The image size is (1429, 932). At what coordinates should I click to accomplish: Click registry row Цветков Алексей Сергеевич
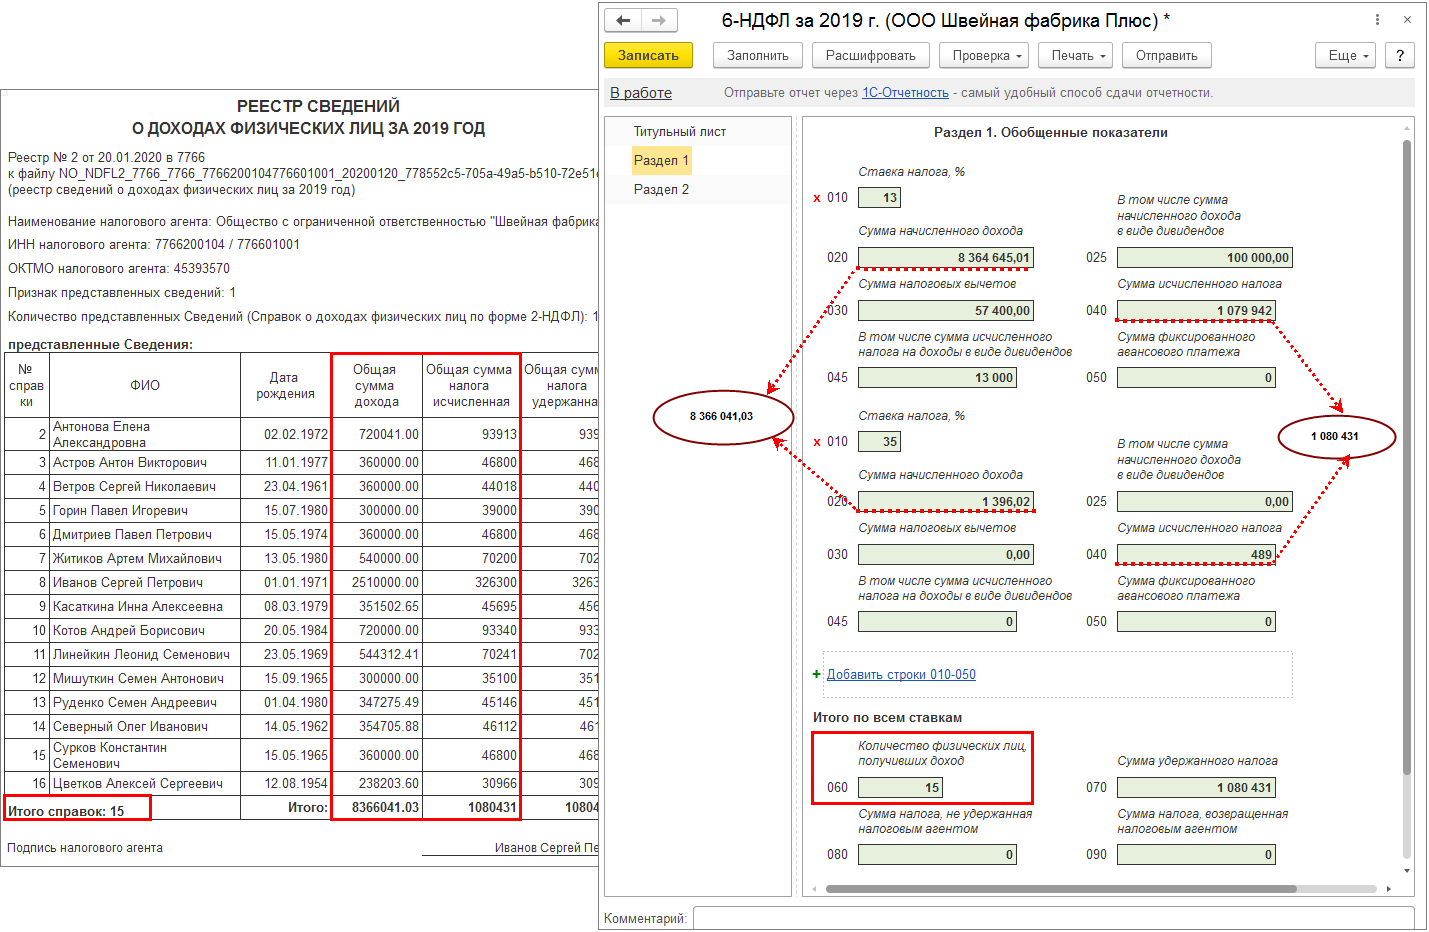(302, 783)
